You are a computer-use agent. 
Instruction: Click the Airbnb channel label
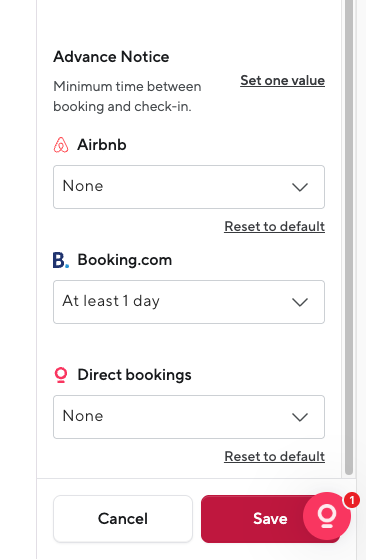click(x=102, y=145)
